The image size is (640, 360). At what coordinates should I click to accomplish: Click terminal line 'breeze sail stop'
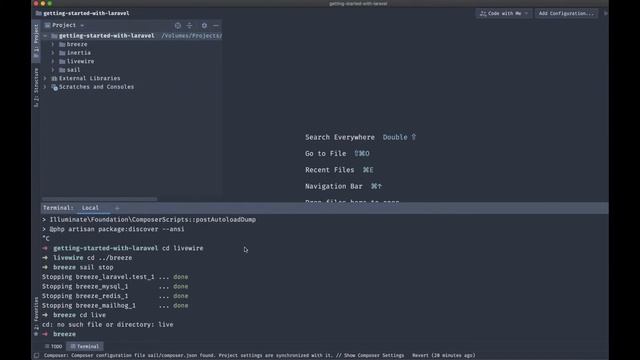78,267
